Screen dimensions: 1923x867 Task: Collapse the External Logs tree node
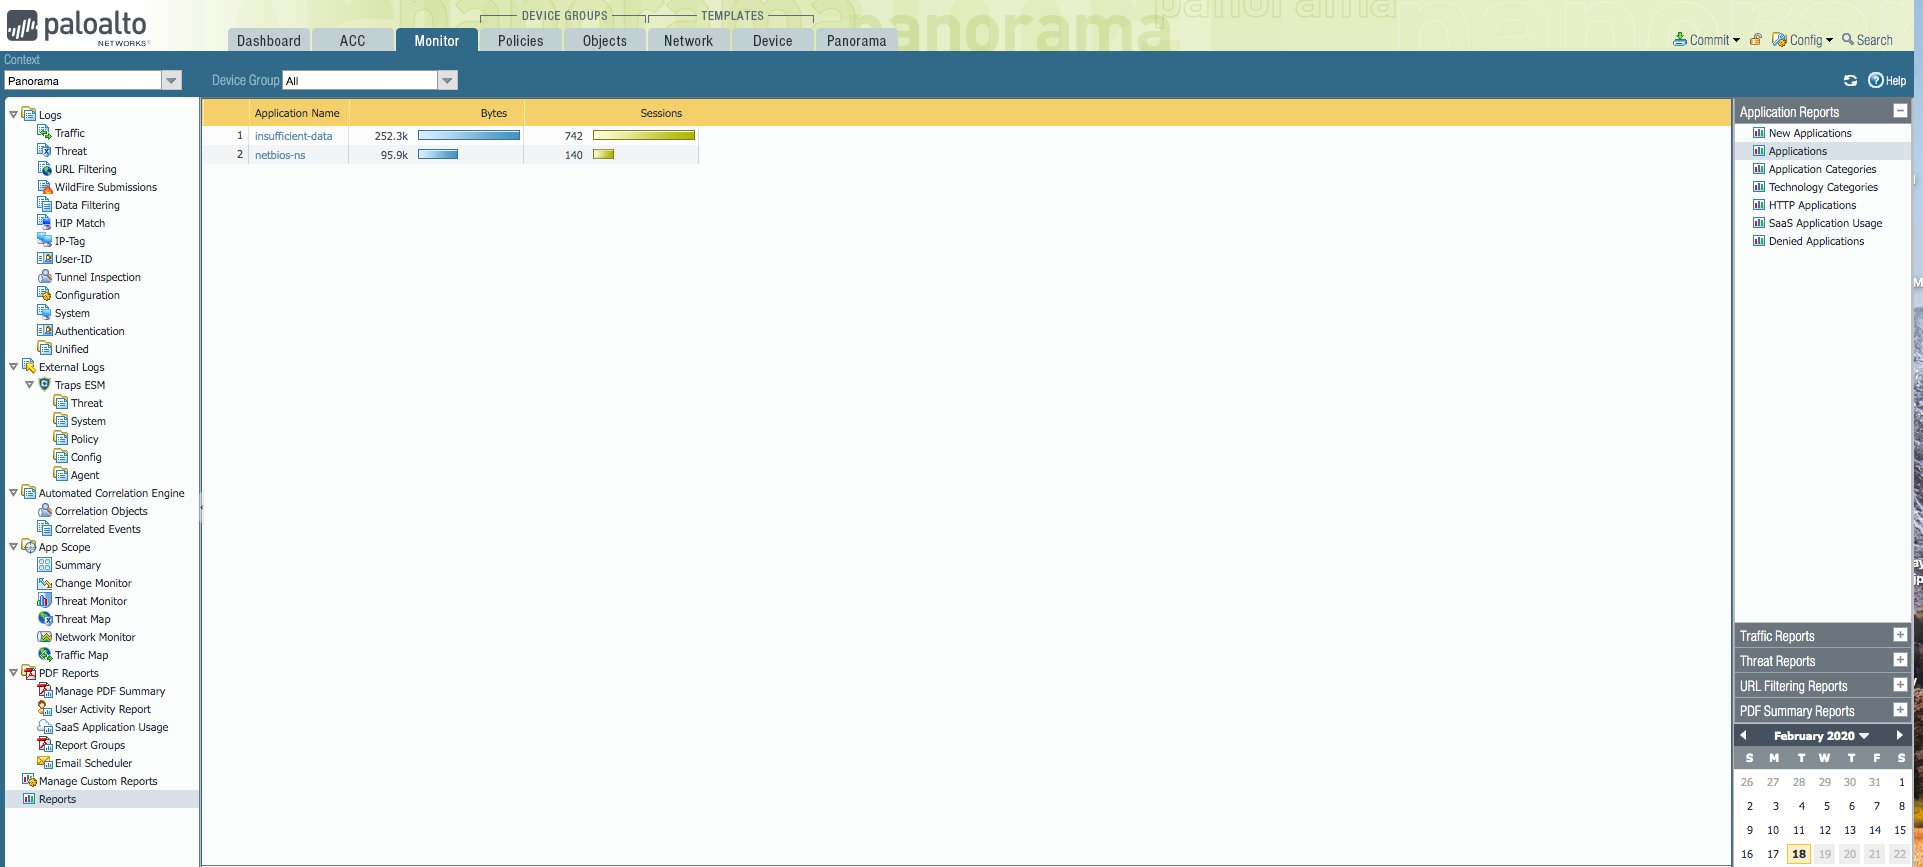click(x=13, y=366)
